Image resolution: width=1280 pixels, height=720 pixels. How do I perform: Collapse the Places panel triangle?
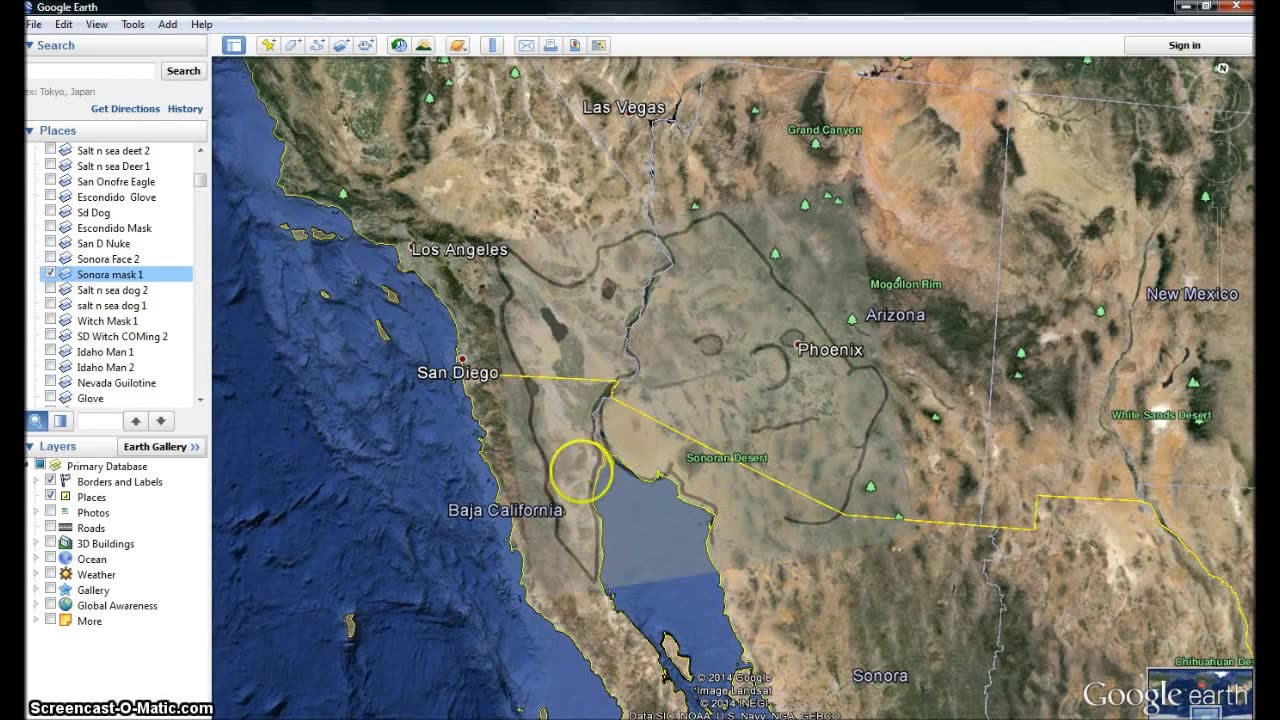30,131
